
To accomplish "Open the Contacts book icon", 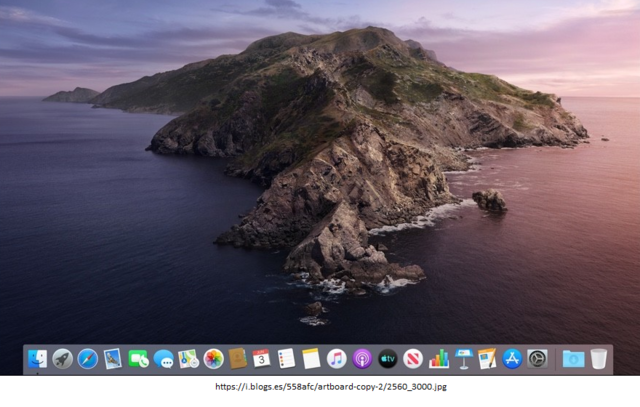I will tap(238, 359).
